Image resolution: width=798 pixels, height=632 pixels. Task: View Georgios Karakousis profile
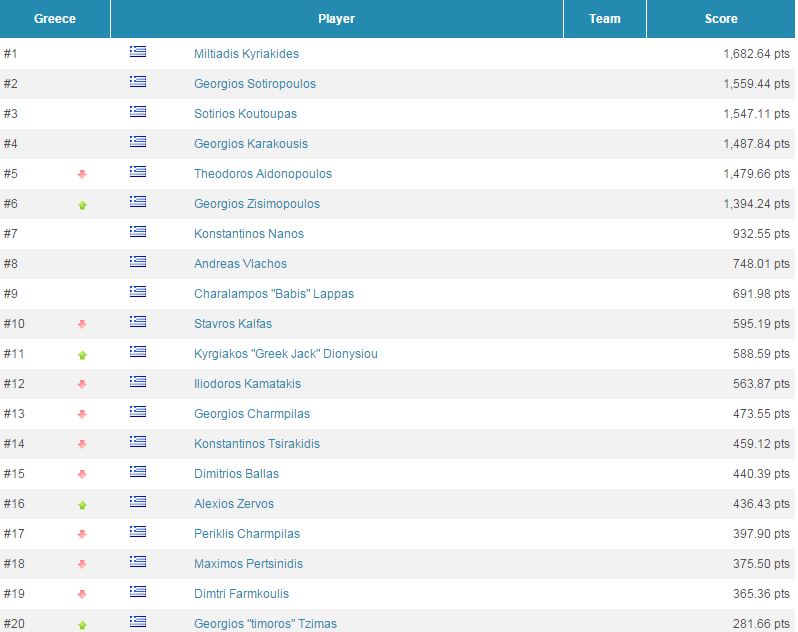[x=251, y=143]
